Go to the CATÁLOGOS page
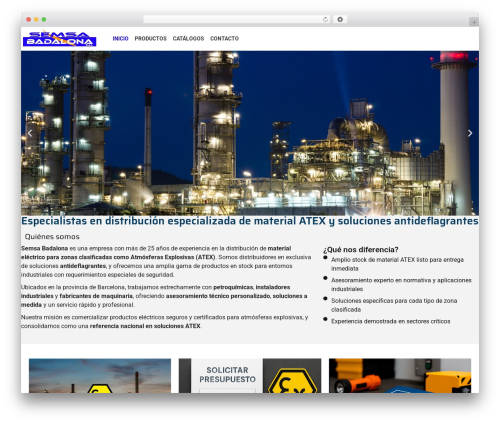This screenshot has height=423, width=500. [x=188, y=39]
